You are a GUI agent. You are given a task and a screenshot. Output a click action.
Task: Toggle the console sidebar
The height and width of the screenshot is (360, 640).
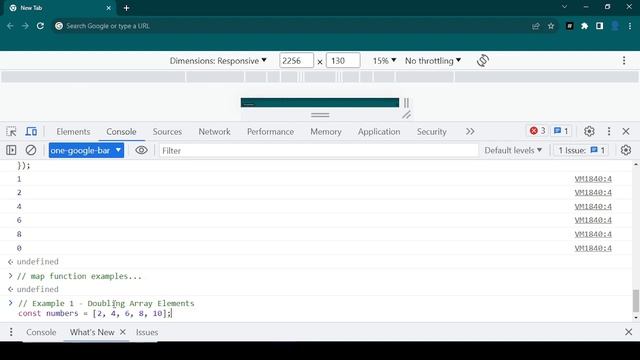click(11, 150)
